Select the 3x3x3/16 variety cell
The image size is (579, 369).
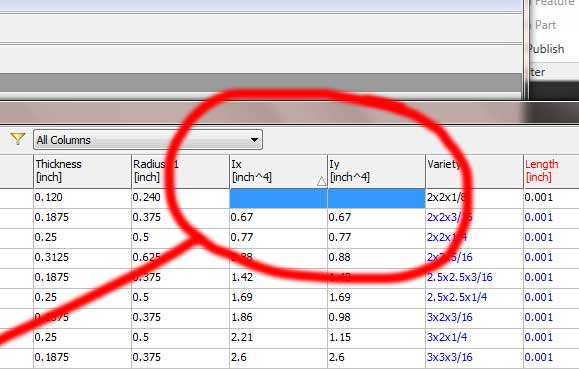pyautogui.click(x=474, y=358)
